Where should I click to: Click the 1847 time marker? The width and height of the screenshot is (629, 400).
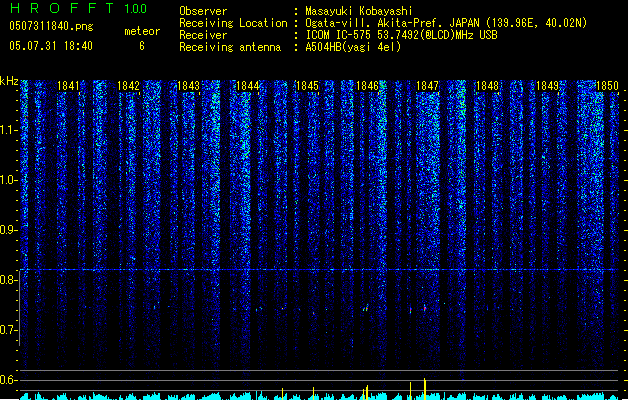[x=428, y=86]
